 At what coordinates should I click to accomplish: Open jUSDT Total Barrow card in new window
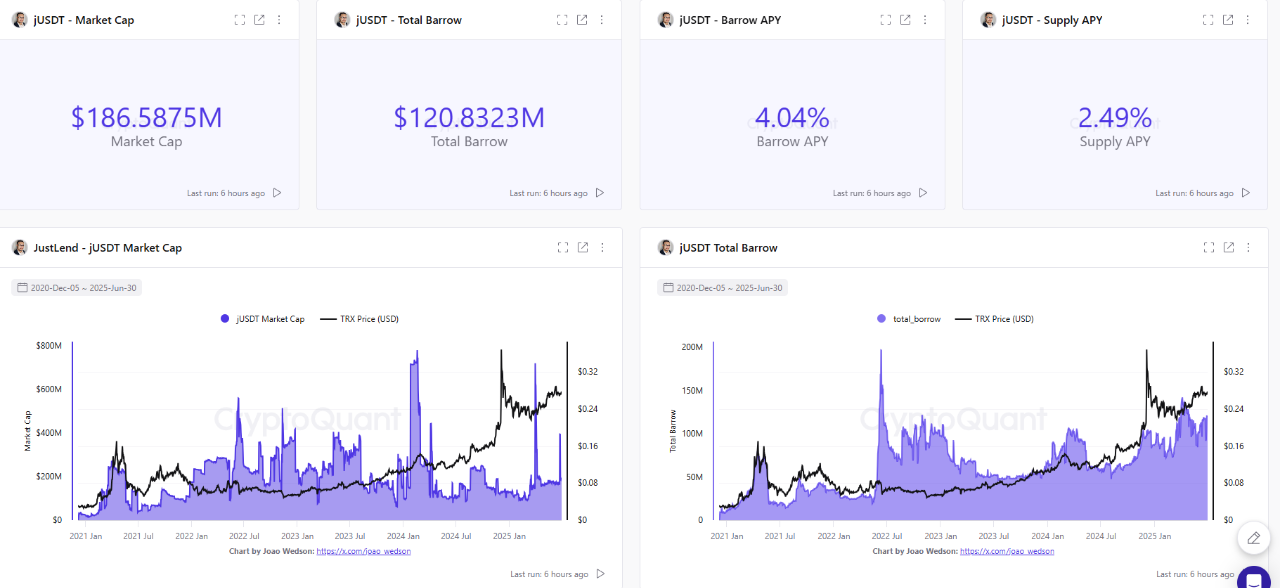click(583, 18)
